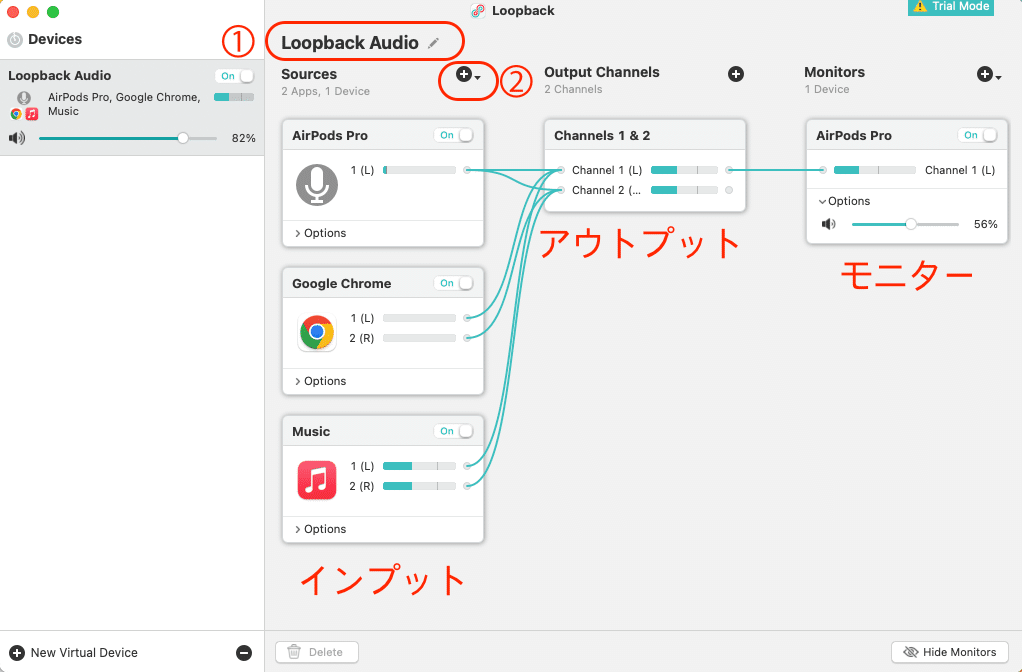Image resolution: width=1022 pixels, height=672 pixels.
Task: Click the '2 Channels' subtitle text
Action: click(x=574, y=89)
